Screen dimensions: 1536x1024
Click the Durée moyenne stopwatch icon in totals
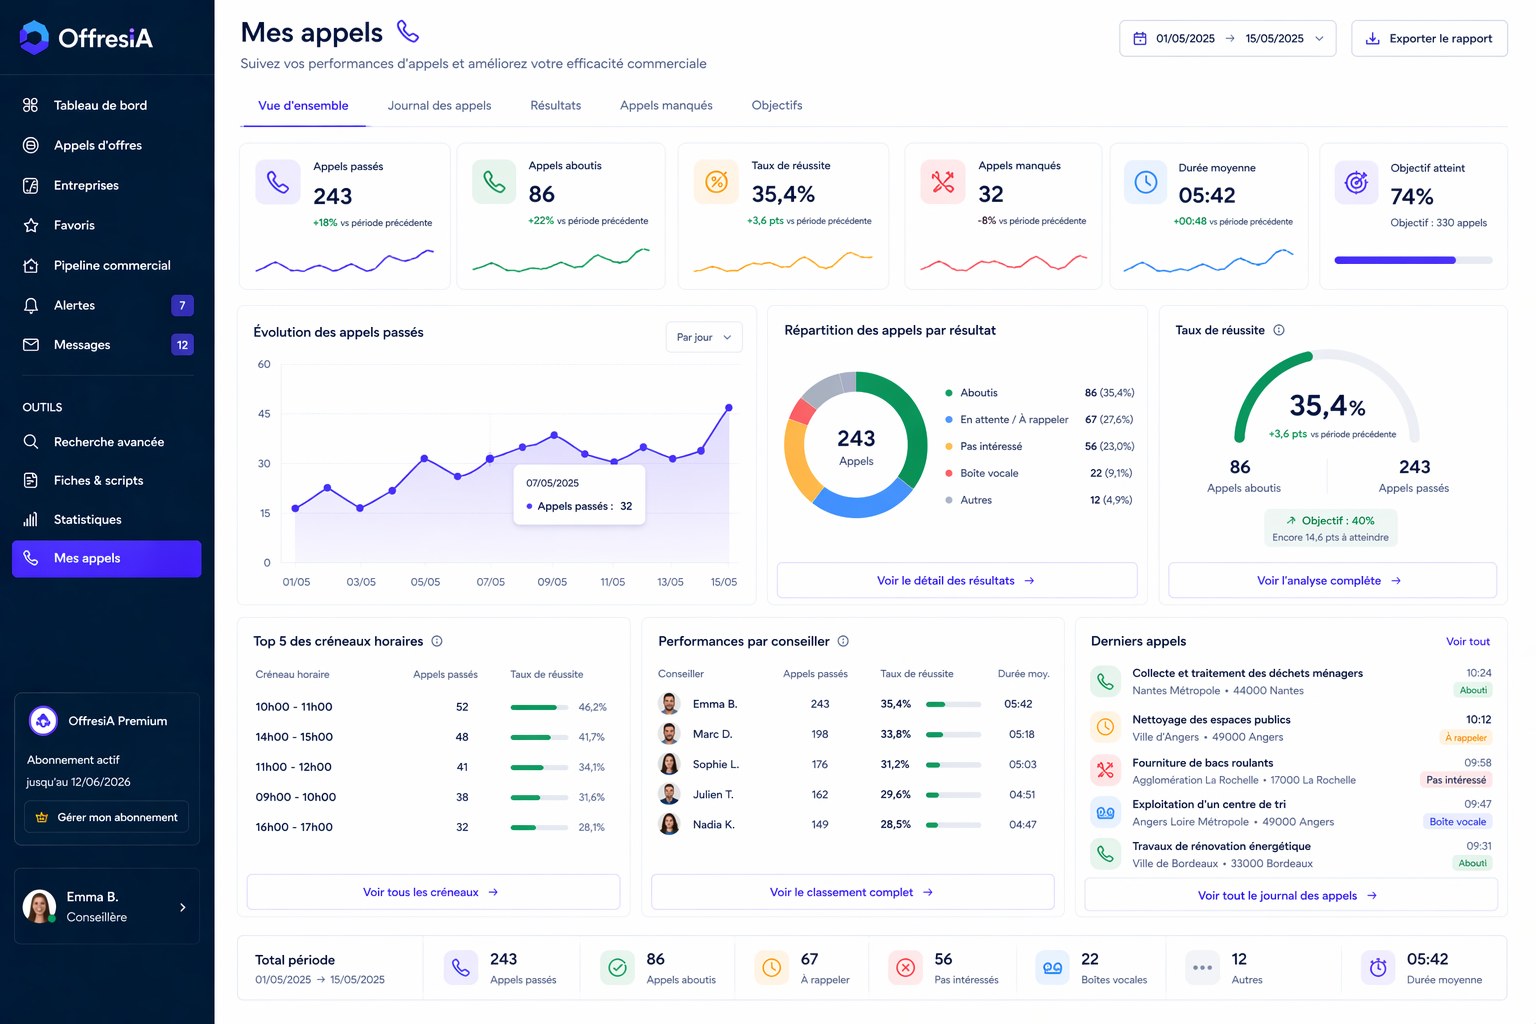(1378, 967)
